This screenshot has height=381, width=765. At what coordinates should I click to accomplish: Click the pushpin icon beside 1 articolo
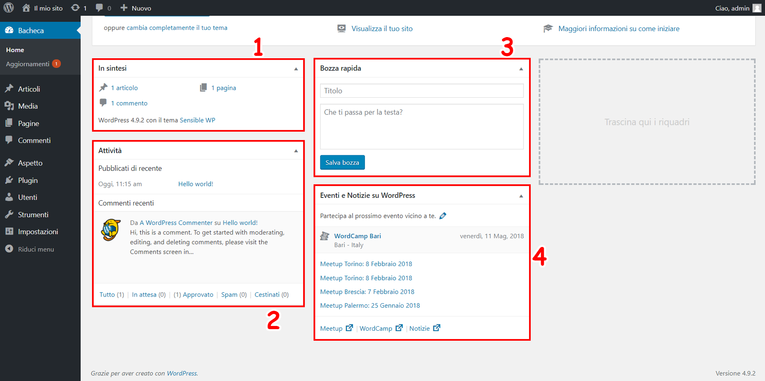pos(103,88)
